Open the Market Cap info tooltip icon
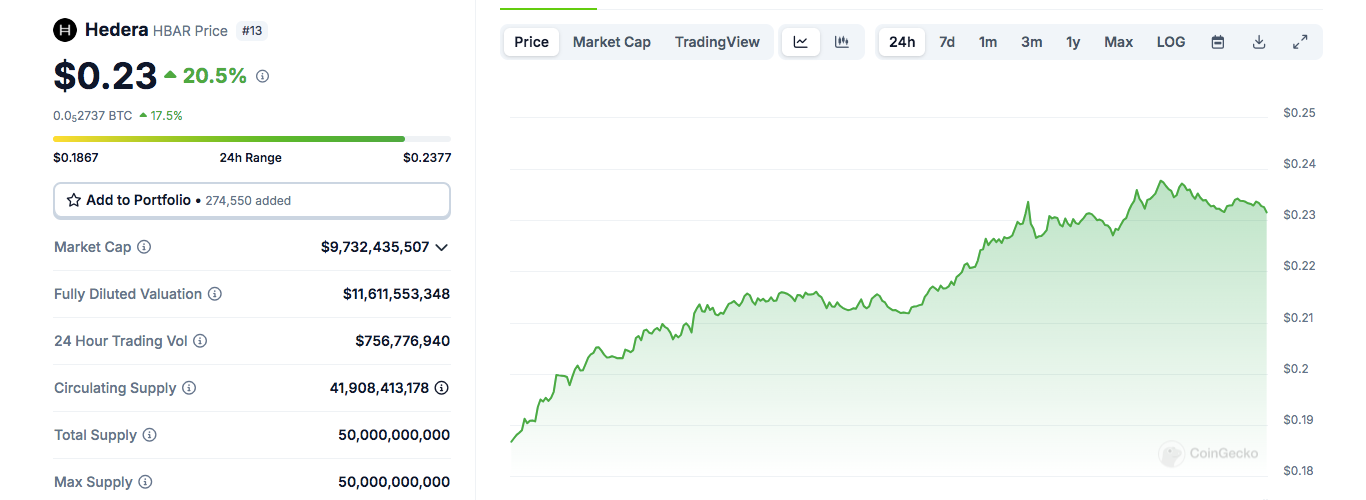 coord(144,247)
